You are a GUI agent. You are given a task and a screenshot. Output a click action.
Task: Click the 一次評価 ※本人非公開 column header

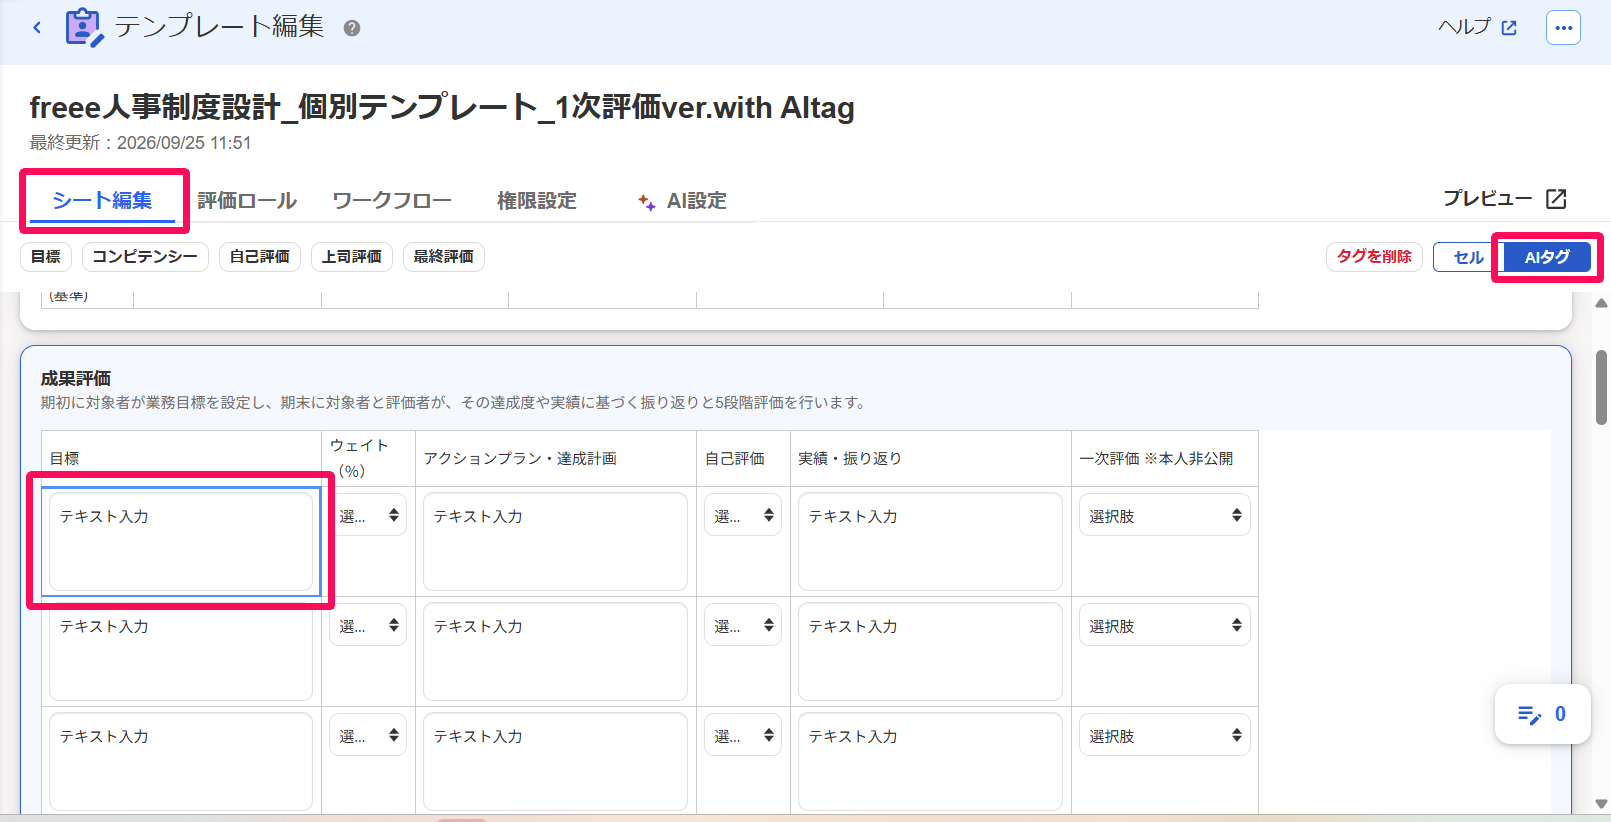1156,458
